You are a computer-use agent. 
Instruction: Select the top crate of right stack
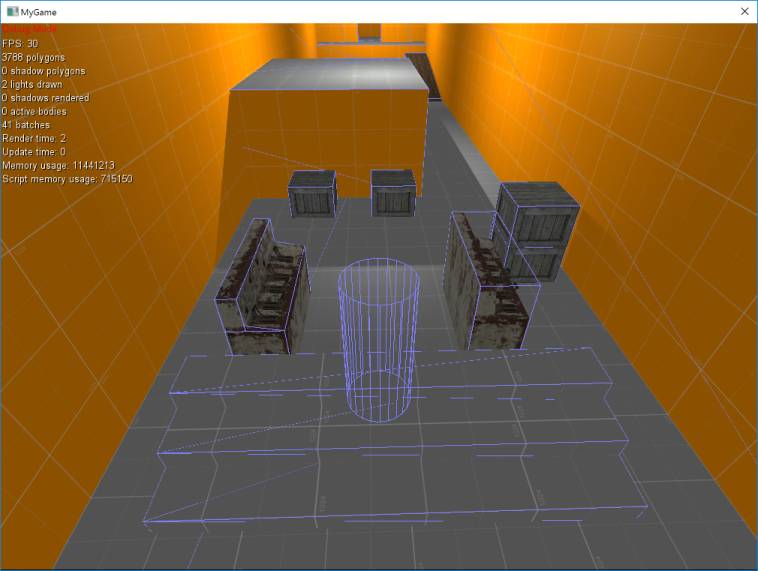pos(536,213)
